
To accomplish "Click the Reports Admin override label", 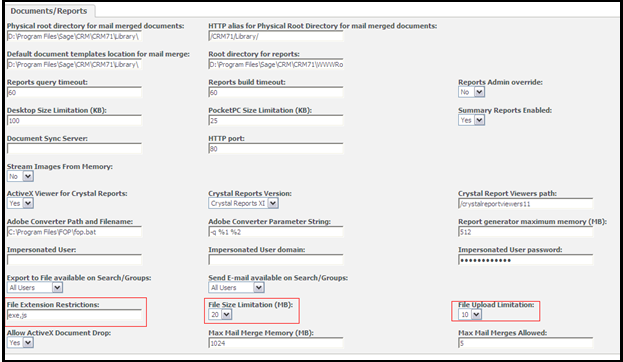I will coord(500,82).
